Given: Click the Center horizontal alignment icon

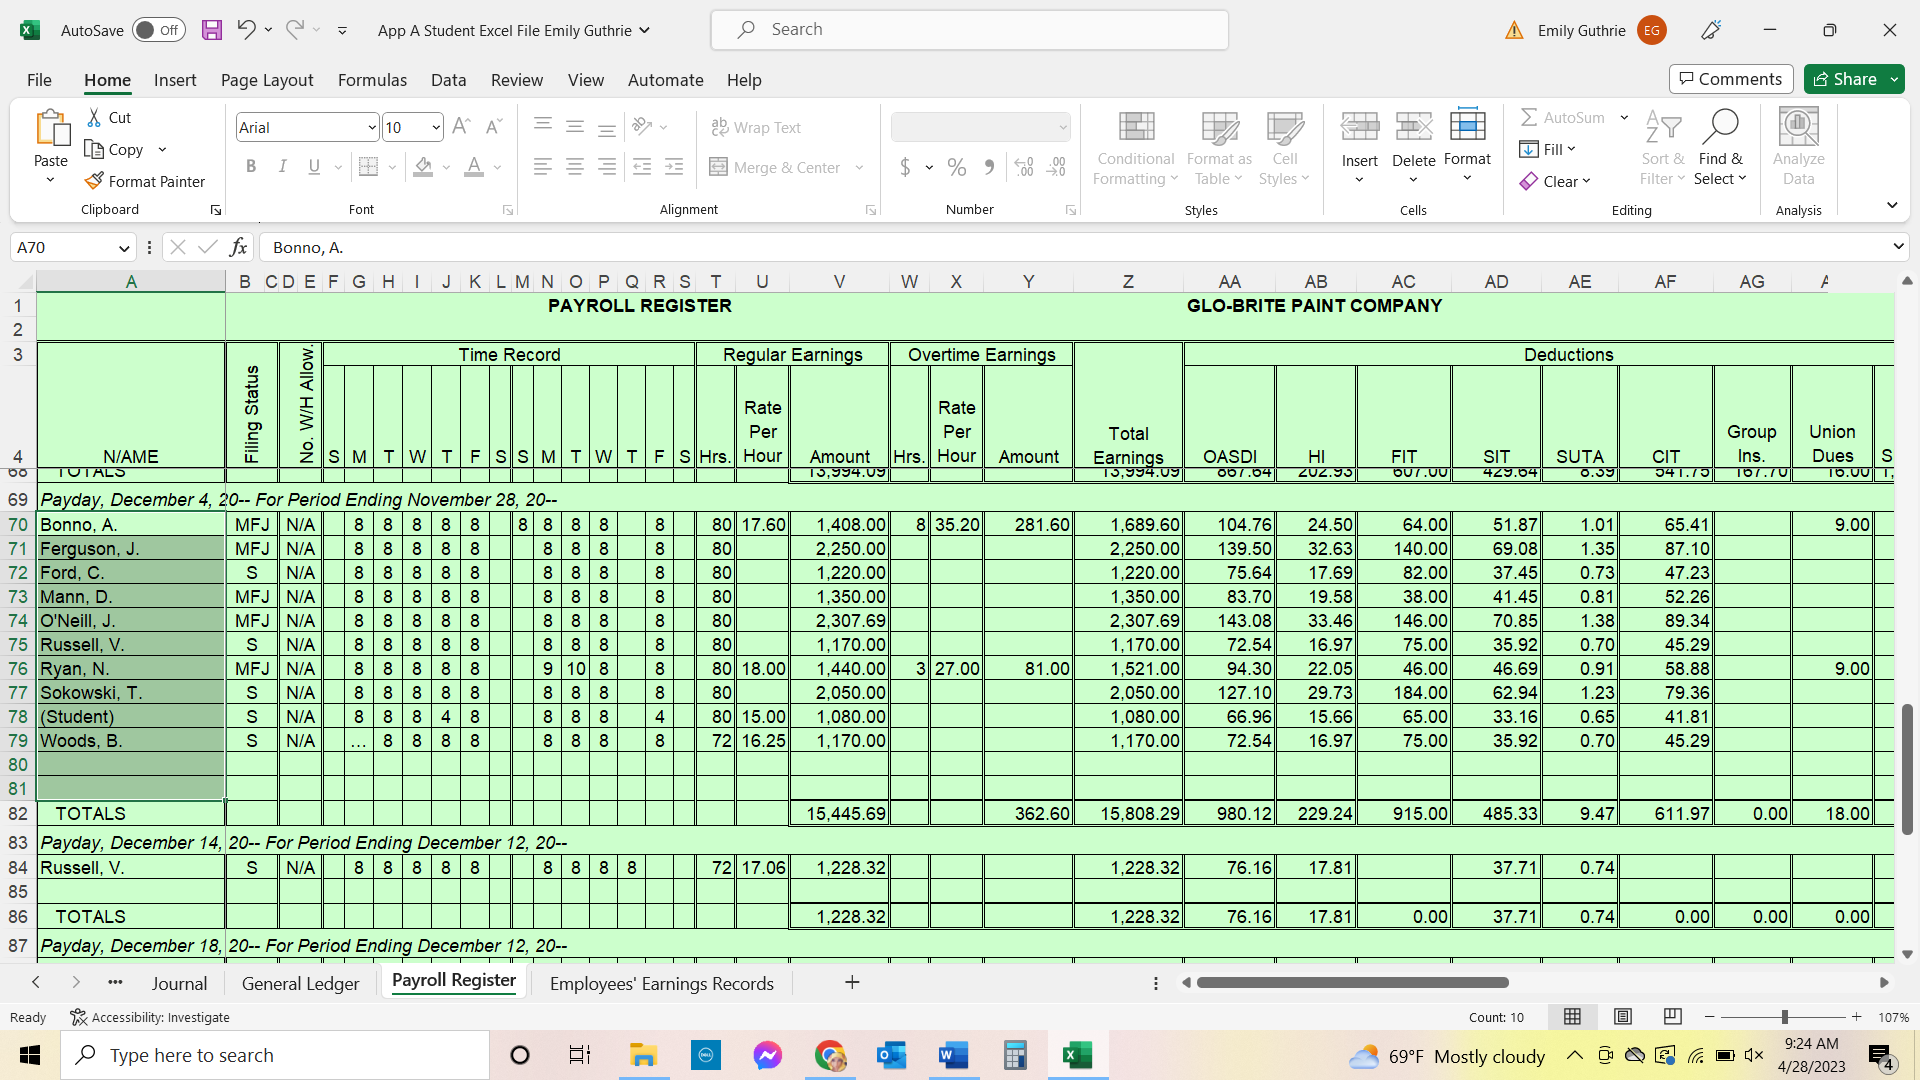Looking at the screenshot, I should point(574,167).
